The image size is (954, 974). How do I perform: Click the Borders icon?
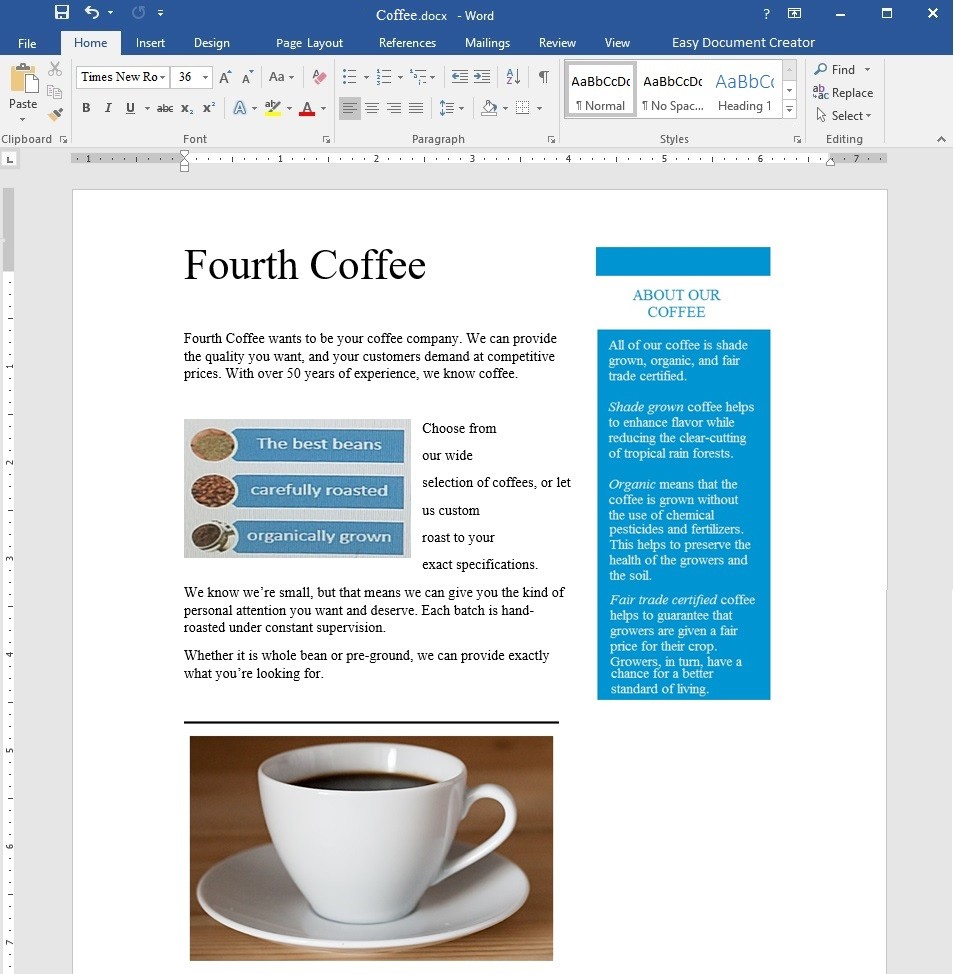(x=523, y=108)
